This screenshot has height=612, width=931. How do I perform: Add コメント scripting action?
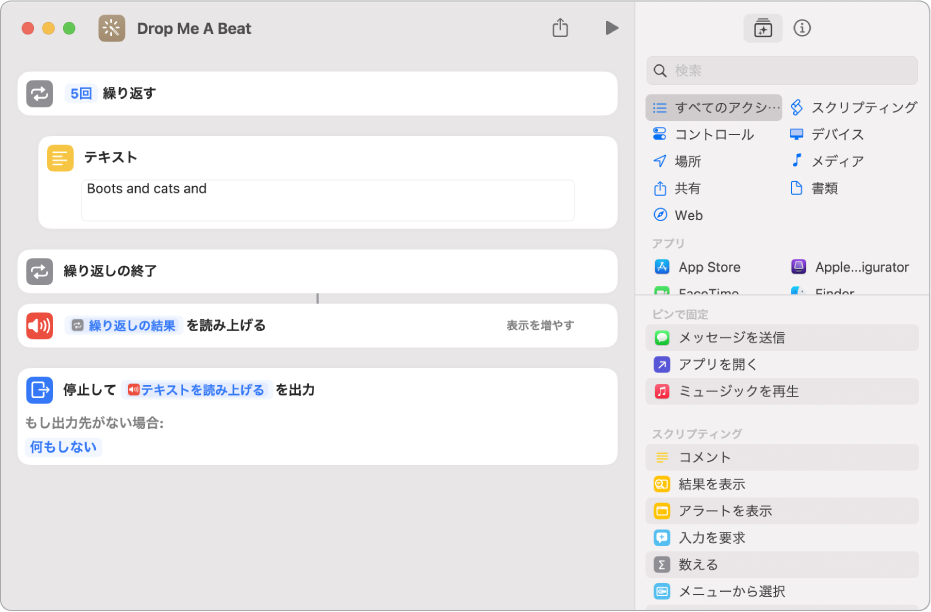pos(782,458)
